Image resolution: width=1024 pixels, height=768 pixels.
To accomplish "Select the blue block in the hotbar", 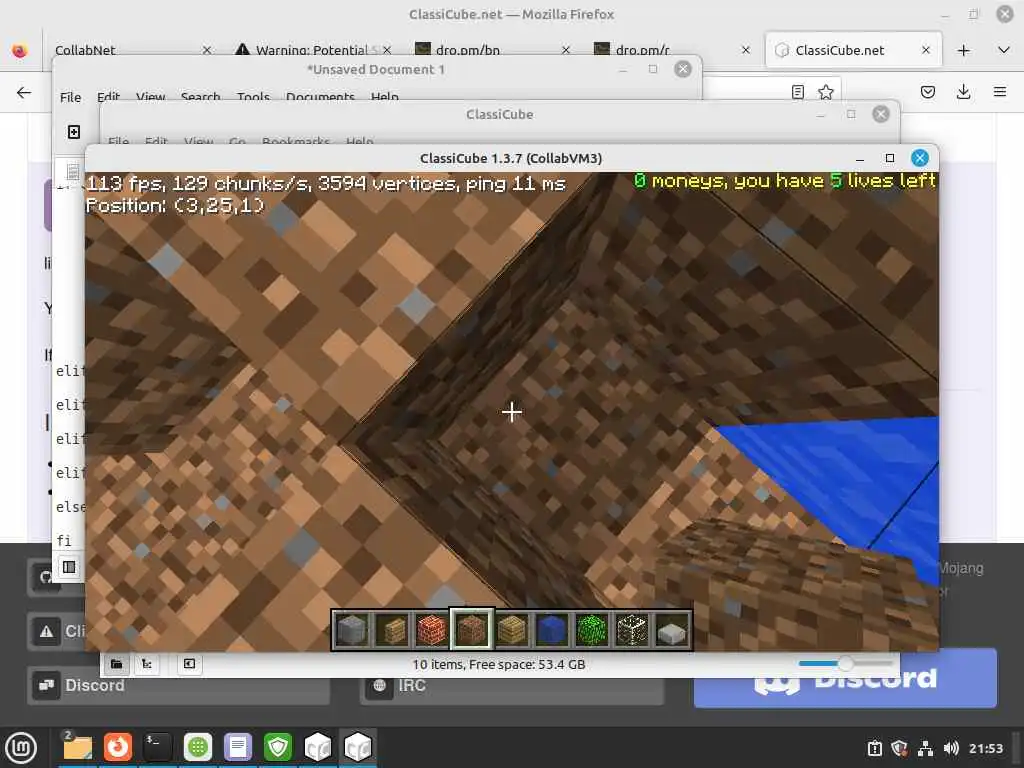I will click(x=552, y=630).
